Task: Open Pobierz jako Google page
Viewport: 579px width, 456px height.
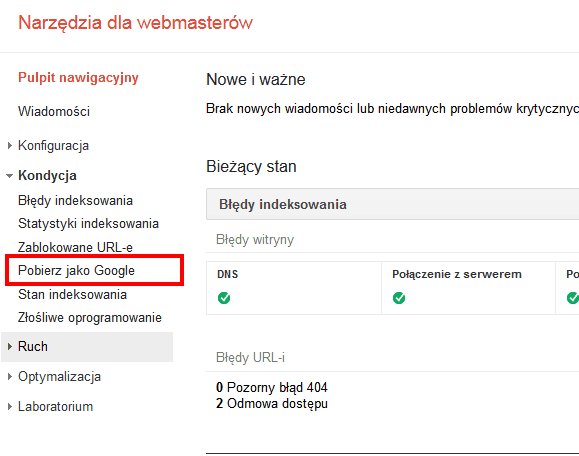Action: point(76,271)
